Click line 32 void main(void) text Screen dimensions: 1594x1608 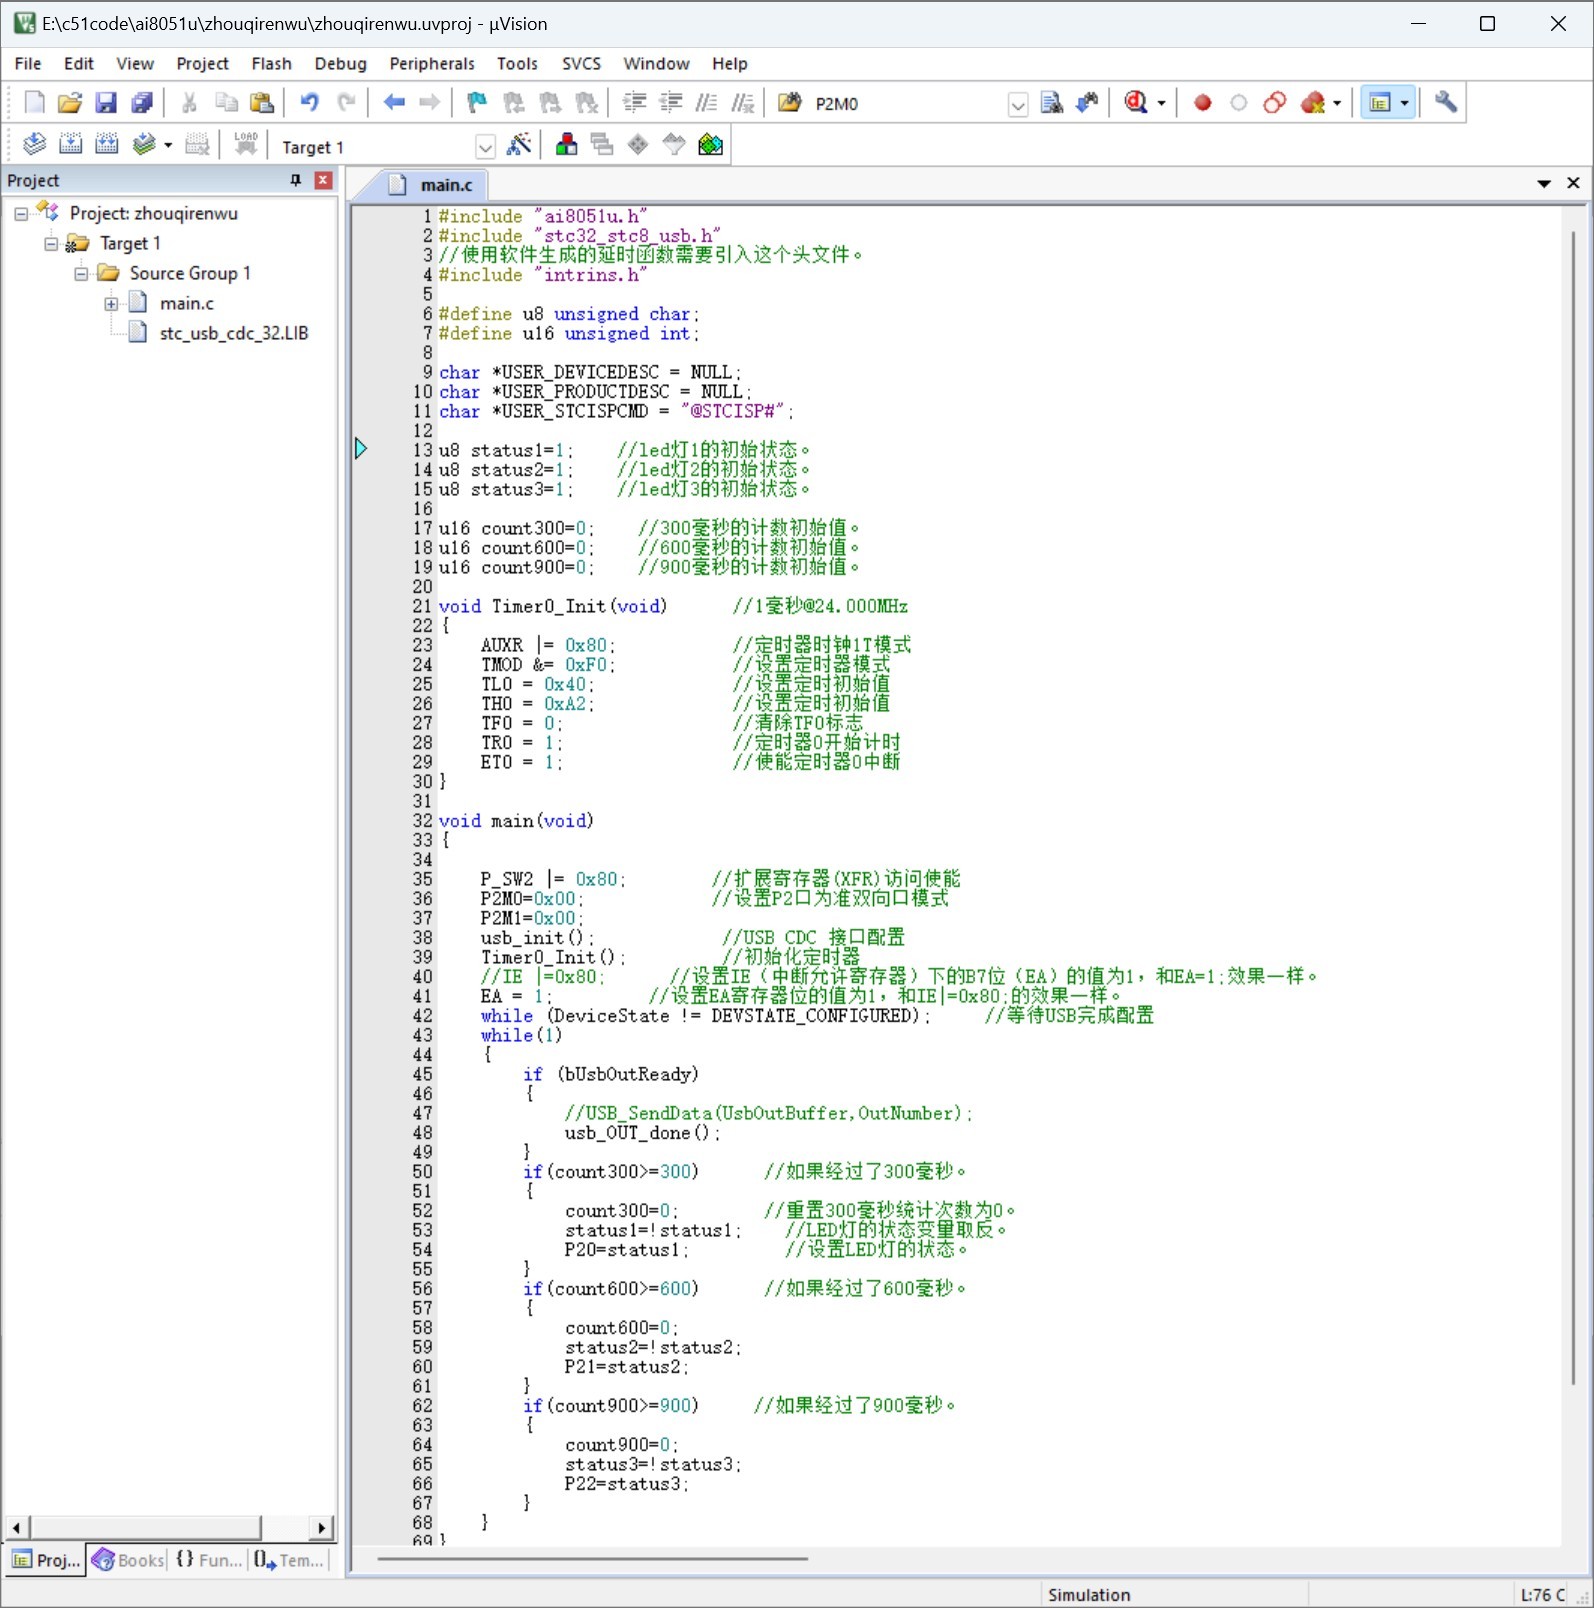tap(516, 821)
